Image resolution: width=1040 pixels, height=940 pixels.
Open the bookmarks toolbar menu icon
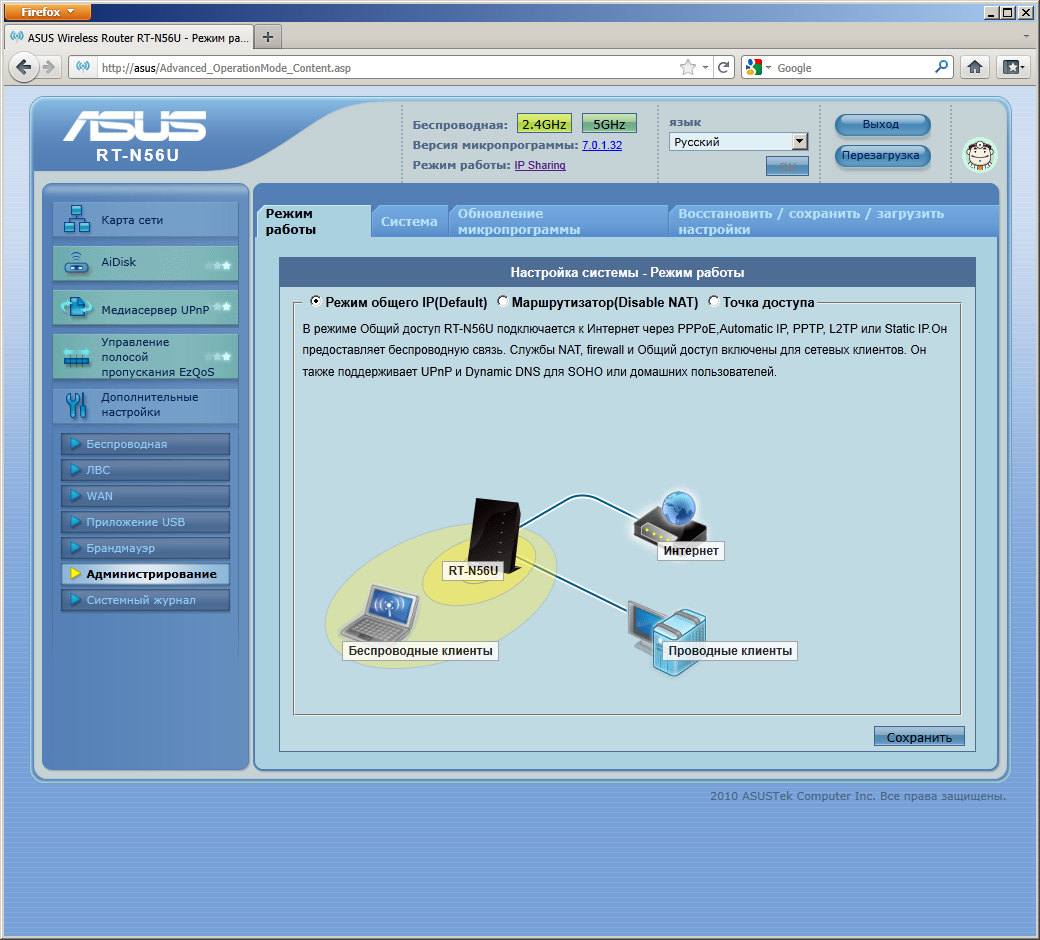click(x=1013, y=67)
